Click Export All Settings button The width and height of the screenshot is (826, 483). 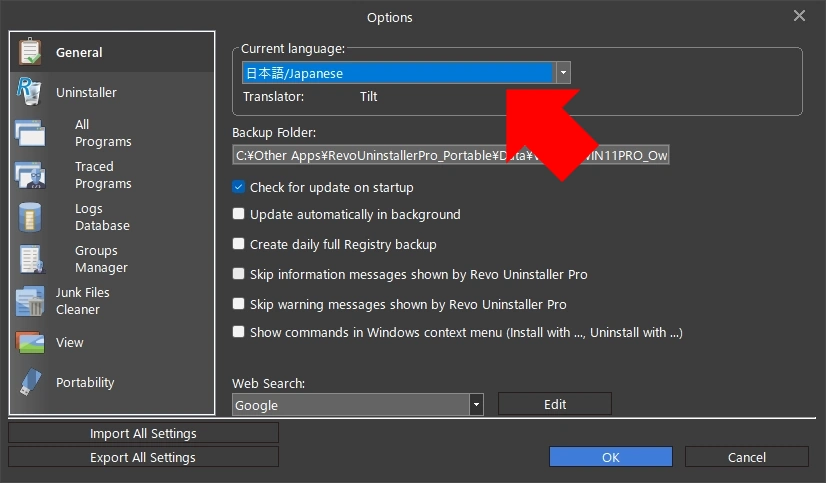(143, 457)
